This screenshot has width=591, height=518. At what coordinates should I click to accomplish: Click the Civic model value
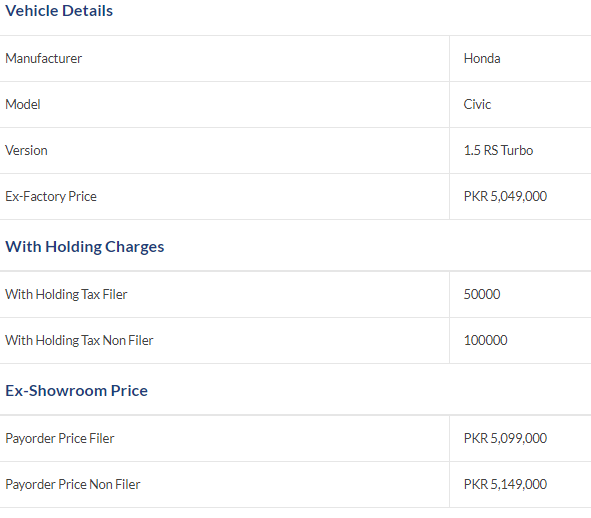tap(477, 104)
